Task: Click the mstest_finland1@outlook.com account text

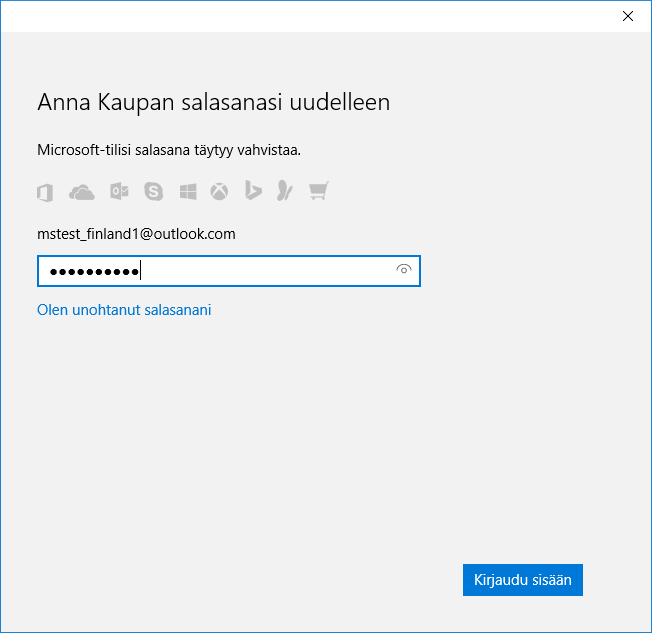Action: 136,234
